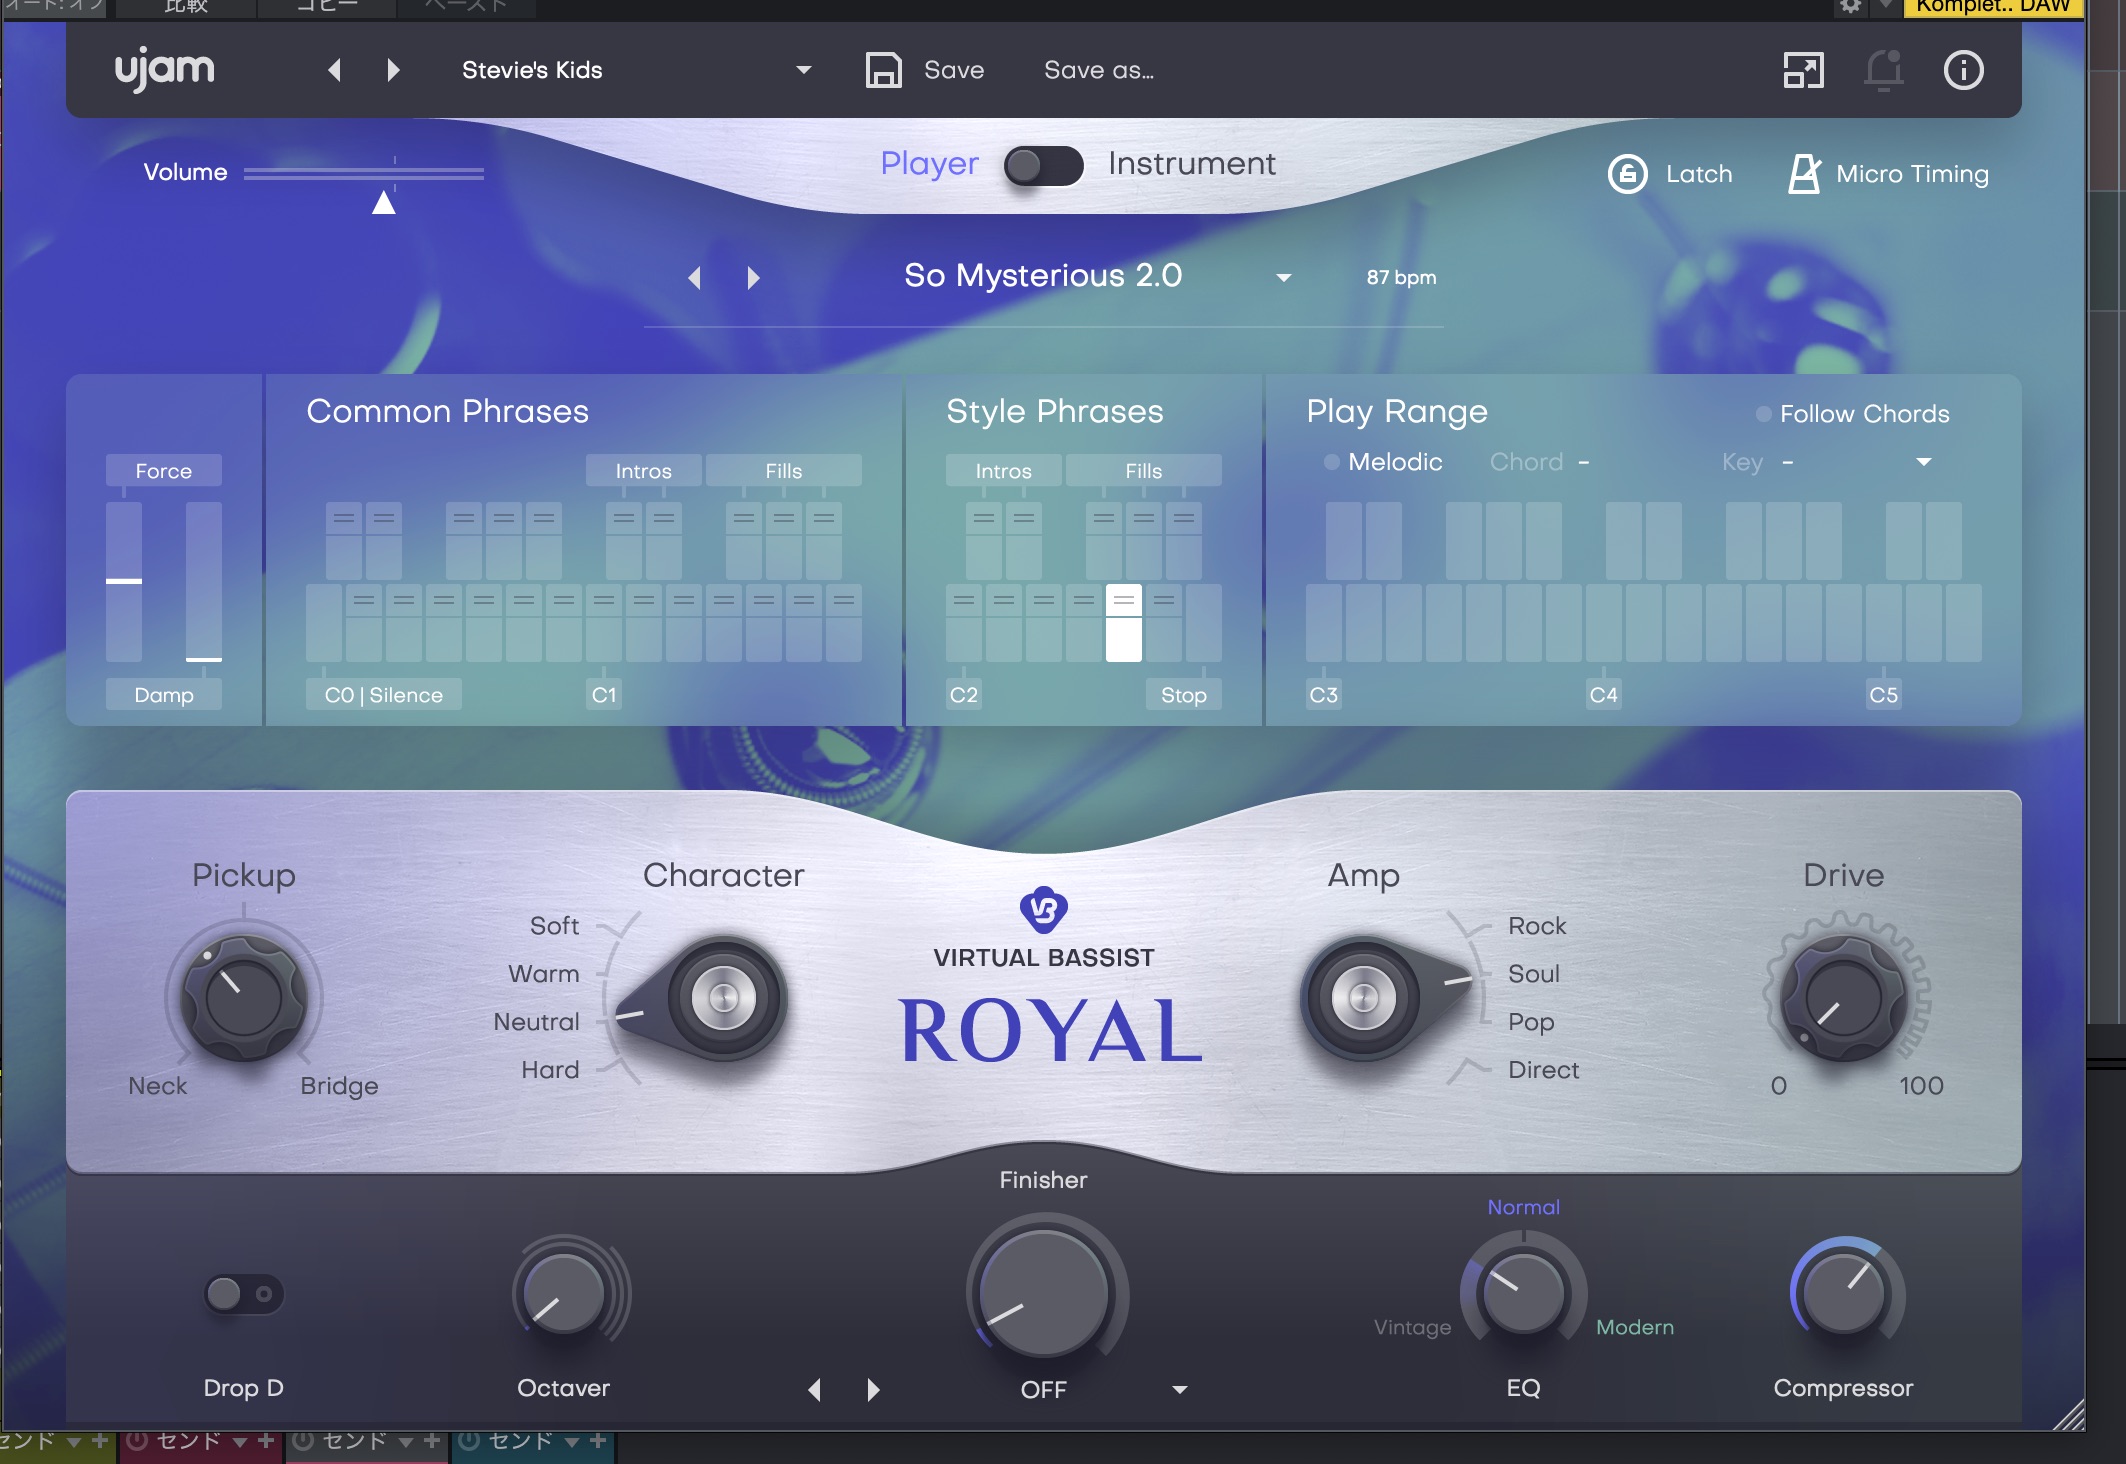Screen dimensions: 2126x1464
Task: Click next Finisher mode arrow
Action: tap(873, 1390)
